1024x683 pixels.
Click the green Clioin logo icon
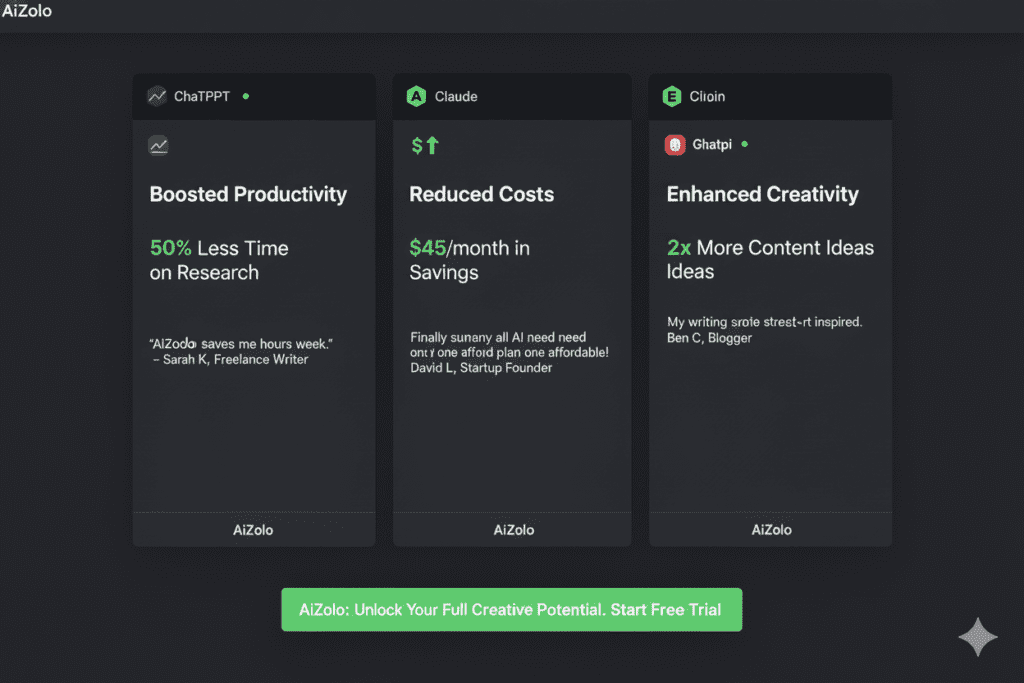click(x=672, y=97)
